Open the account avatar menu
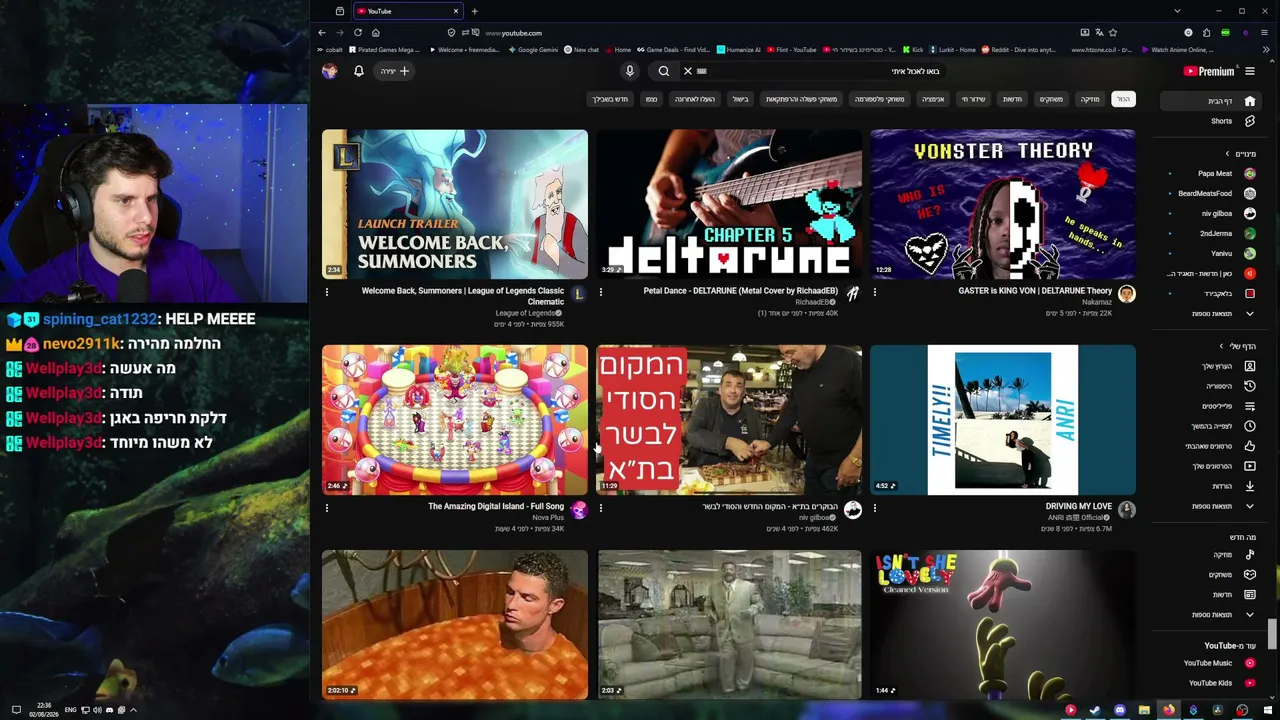1280x720 pixels. (x=330, y=71)
